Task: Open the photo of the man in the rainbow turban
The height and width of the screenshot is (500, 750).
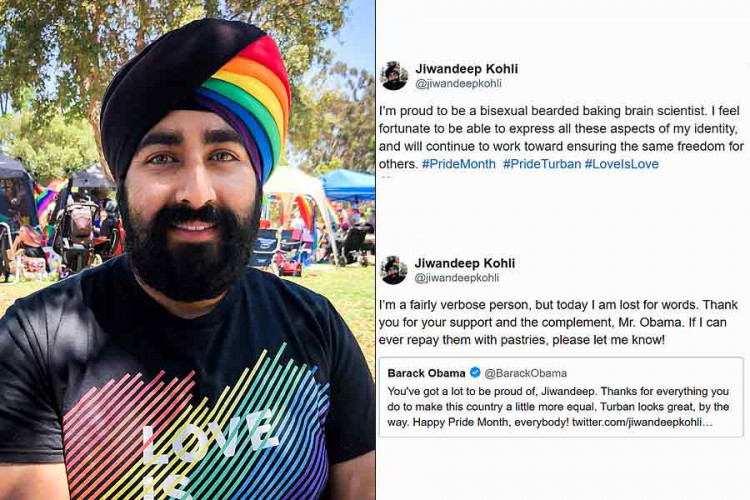Action: (x=188, y=250)
